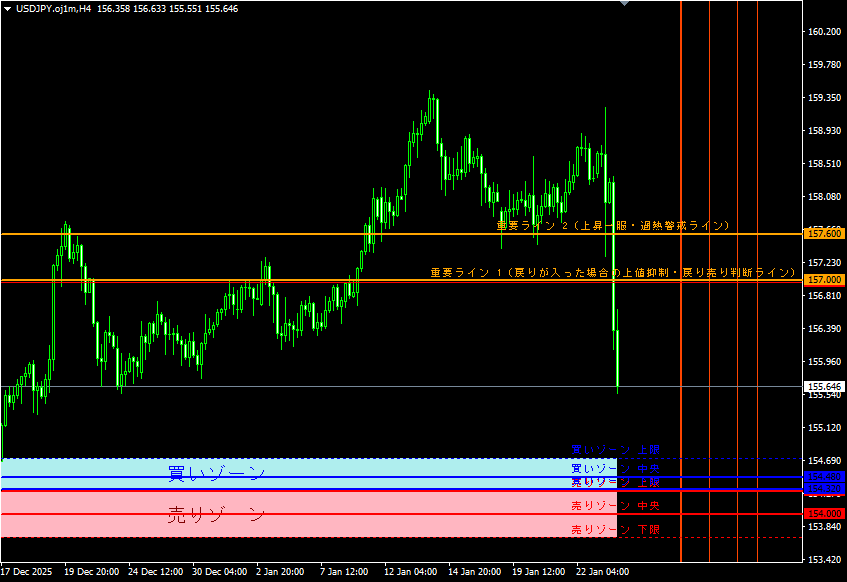The image size is (847, 582).
Task: Click the 買いゾーン 中央 text label
Action: (x=615, y=468)
